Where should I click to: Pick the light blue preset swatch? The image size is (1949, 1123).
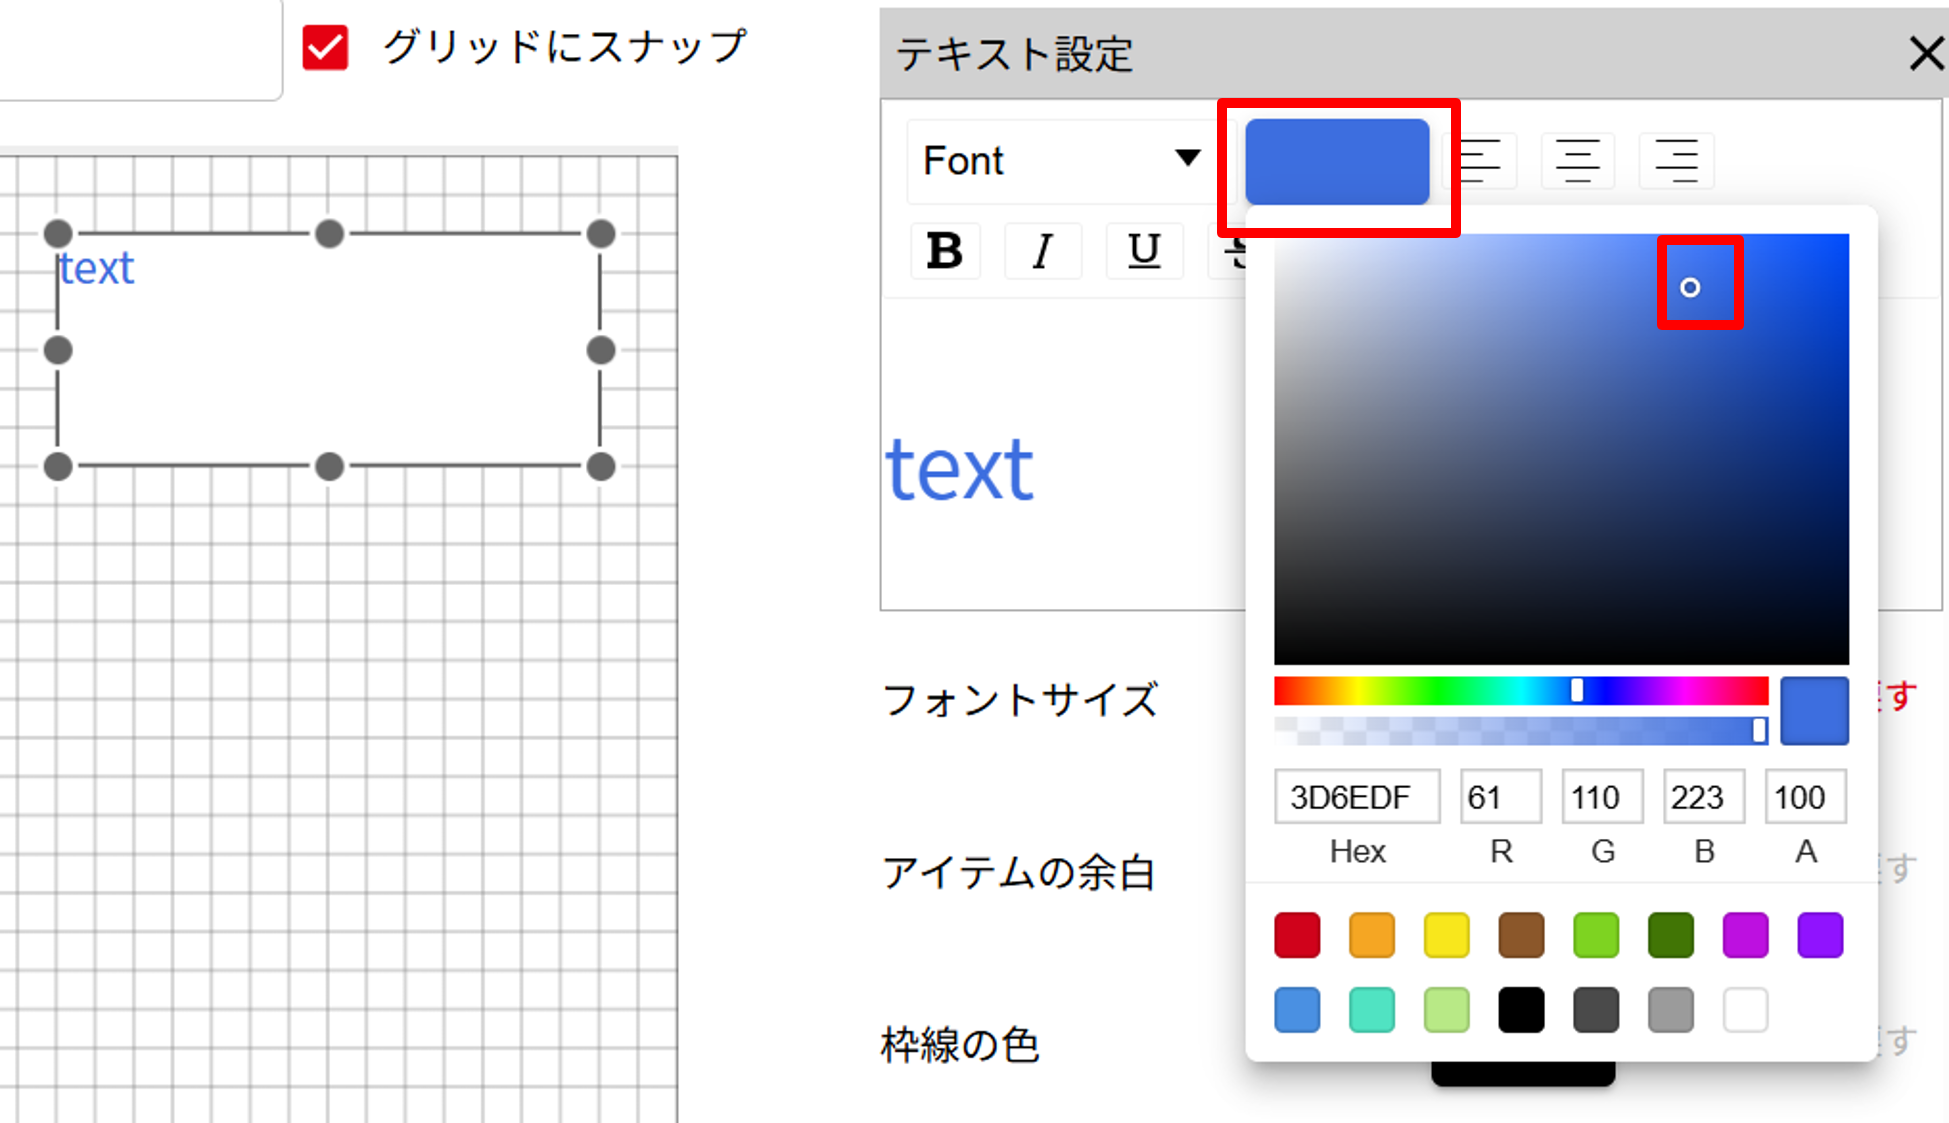(x=1297, y=1010)
